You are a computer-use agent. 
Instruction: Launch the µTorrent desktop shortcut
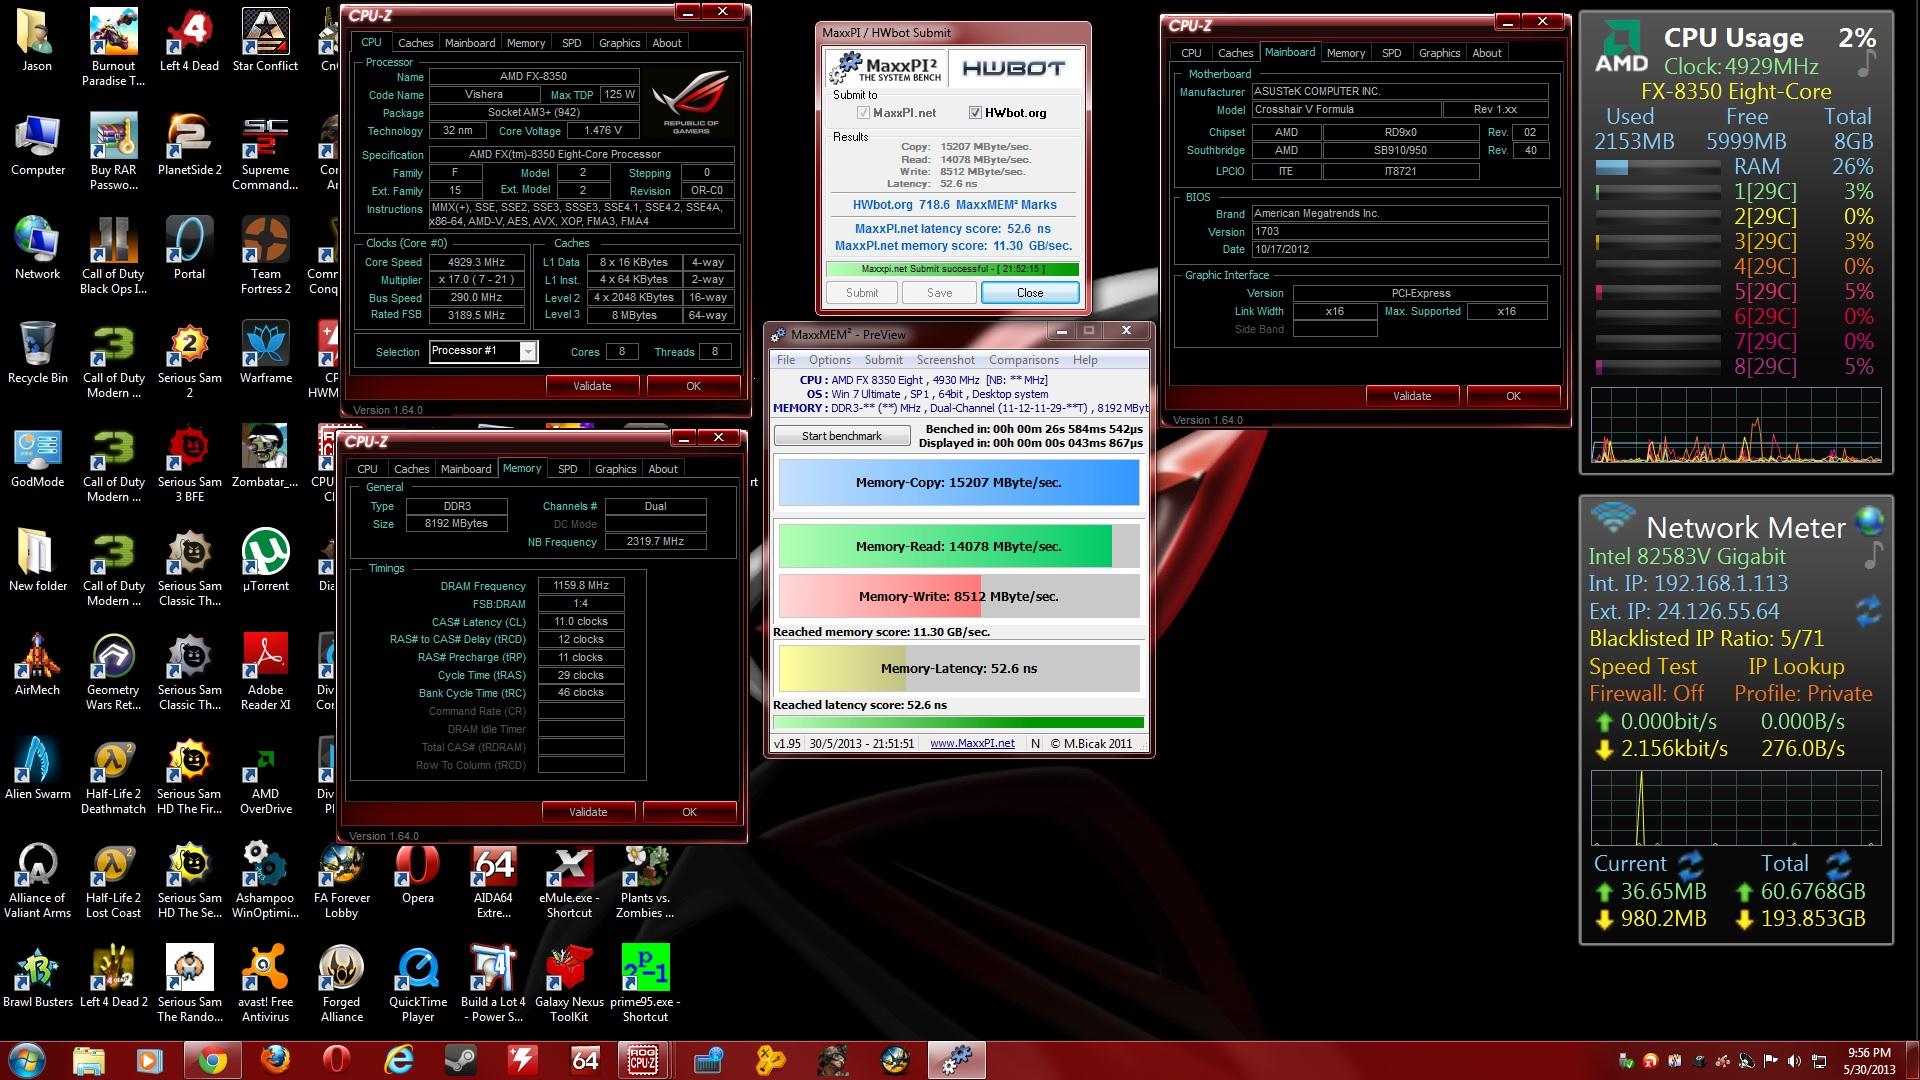click(265, 562)
